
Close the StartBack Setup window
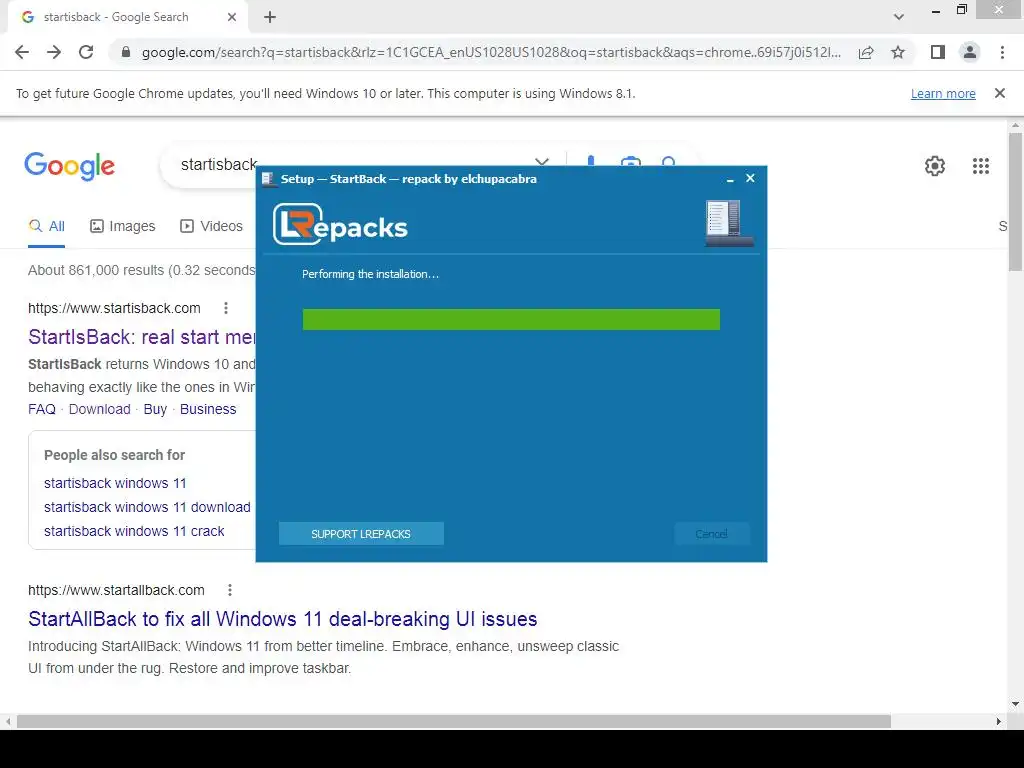750,178
